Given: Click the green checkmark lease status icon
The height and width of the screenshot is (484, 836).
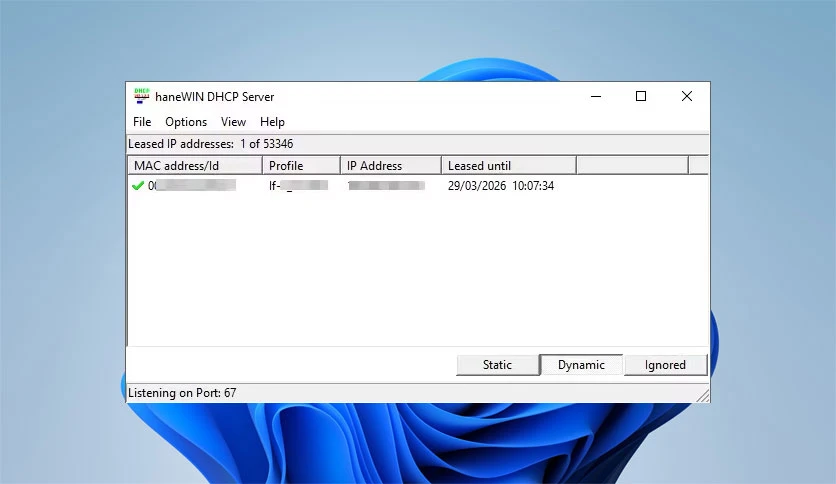Looking at the screenshot, I should (x=138, y=185).
